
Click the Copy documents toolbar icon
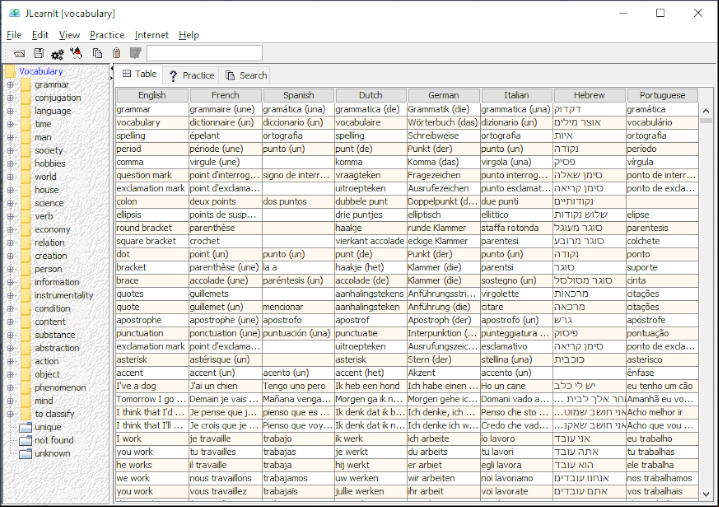click(97, 53)
